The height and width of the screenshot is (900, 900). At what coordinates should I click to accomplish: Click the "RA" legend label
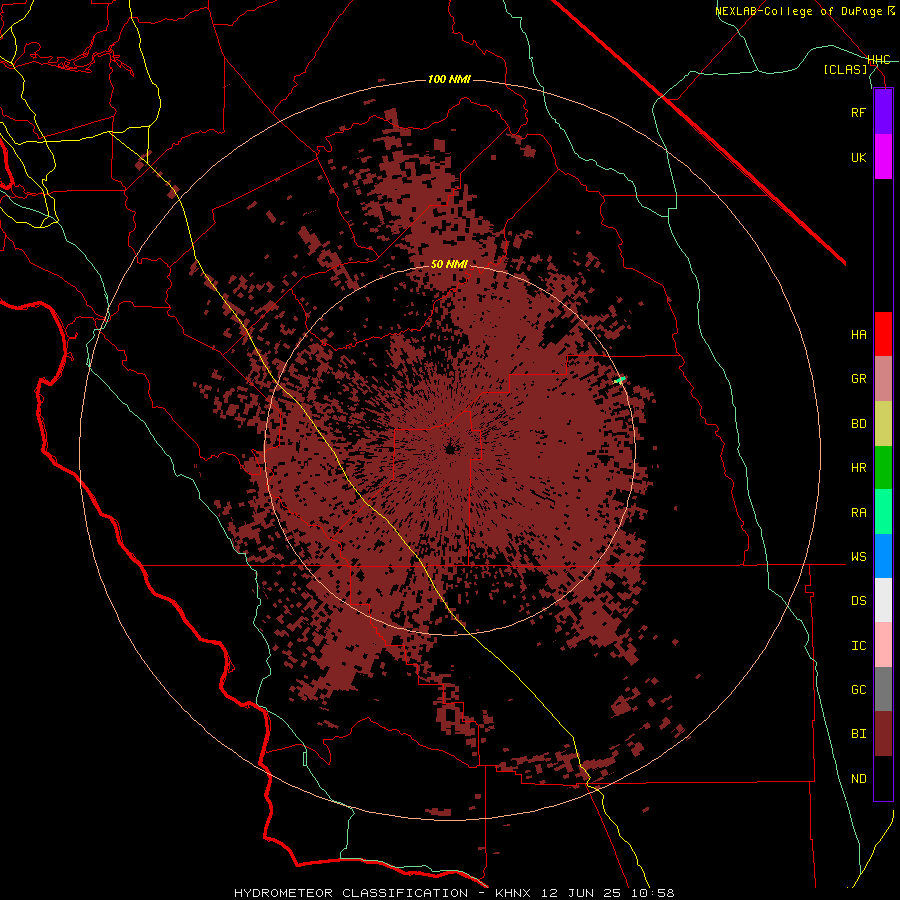(858, 513)
